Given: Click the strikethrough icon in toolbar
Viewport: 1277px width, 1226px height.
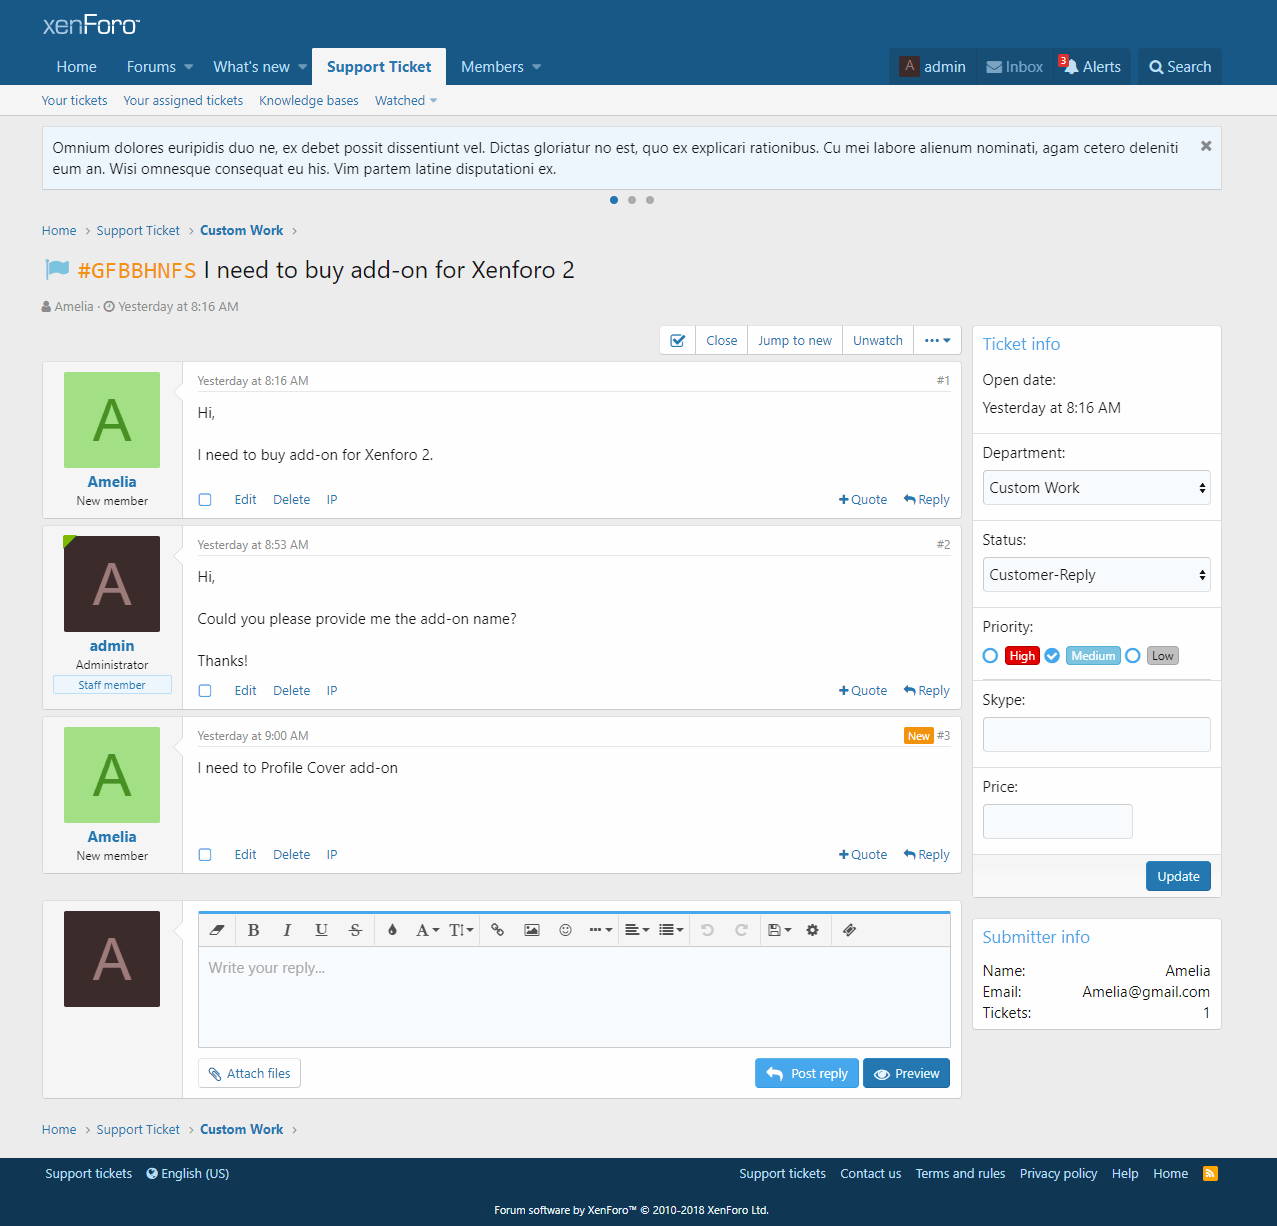Looking at the screenshot, I should (355, 930).
